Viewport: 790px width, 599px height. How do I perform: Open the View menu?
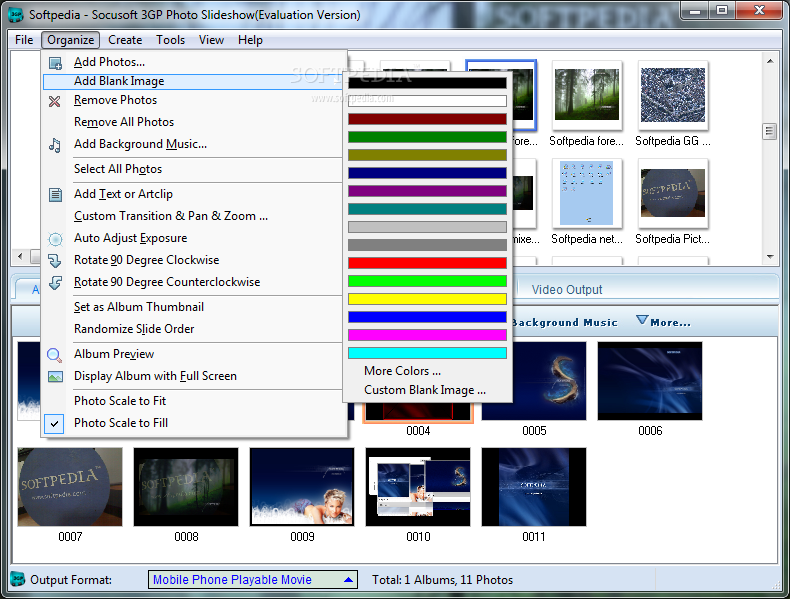[x=211, y=40]
